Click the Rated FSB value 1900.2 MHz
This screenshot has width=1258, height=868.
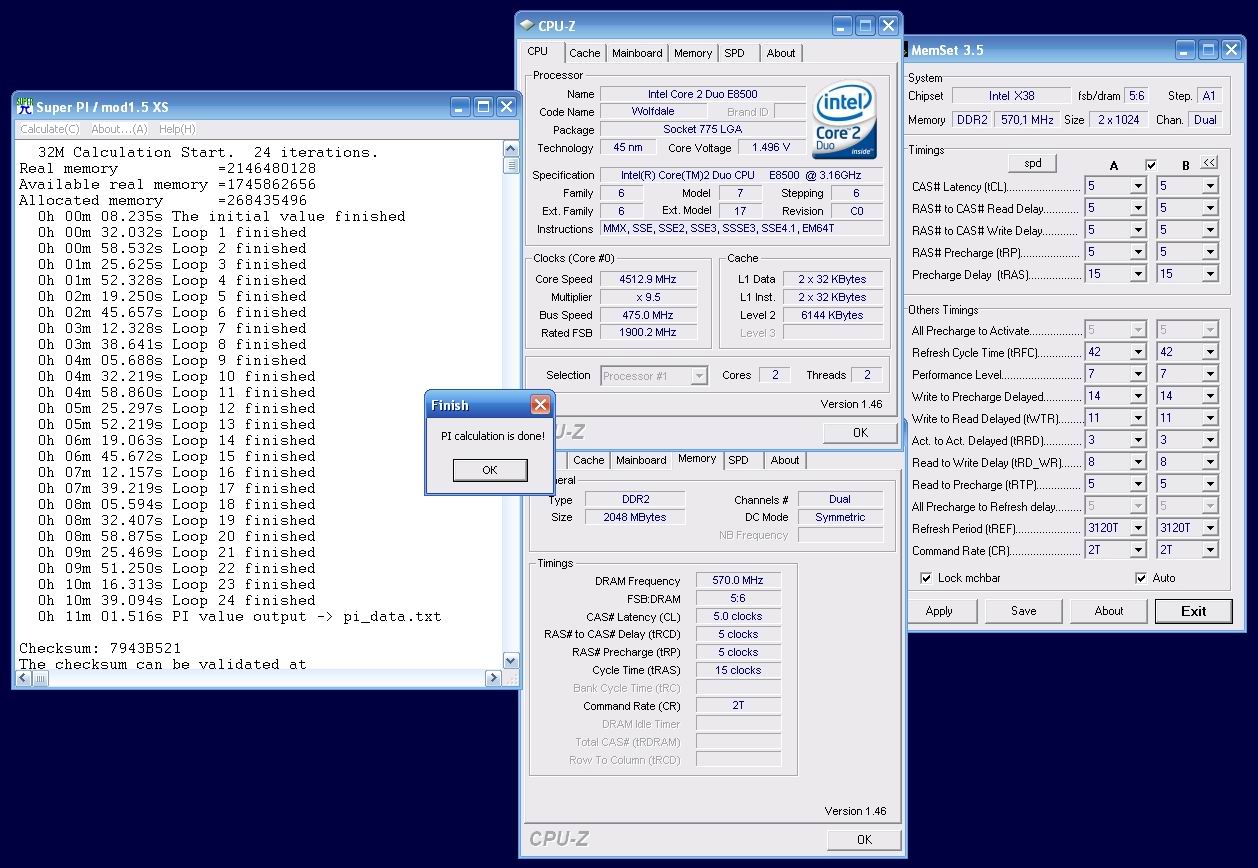(x=648, y=333)
